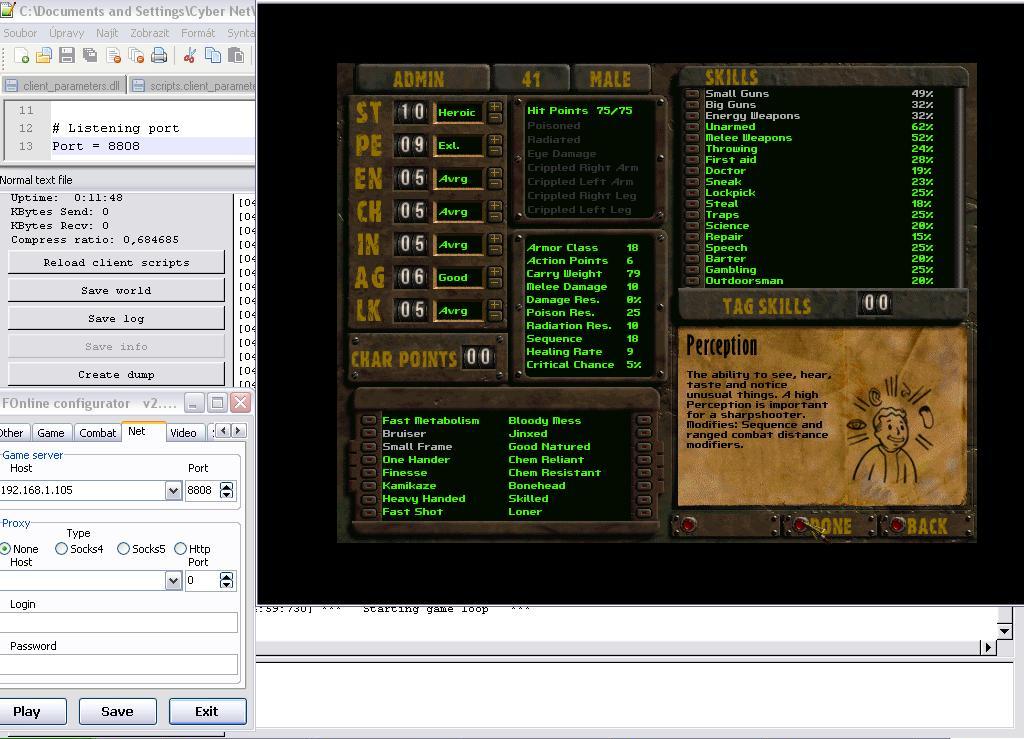
Task: Decrease Intelligence with the IN minus button
Action: (x=495, y=250)
